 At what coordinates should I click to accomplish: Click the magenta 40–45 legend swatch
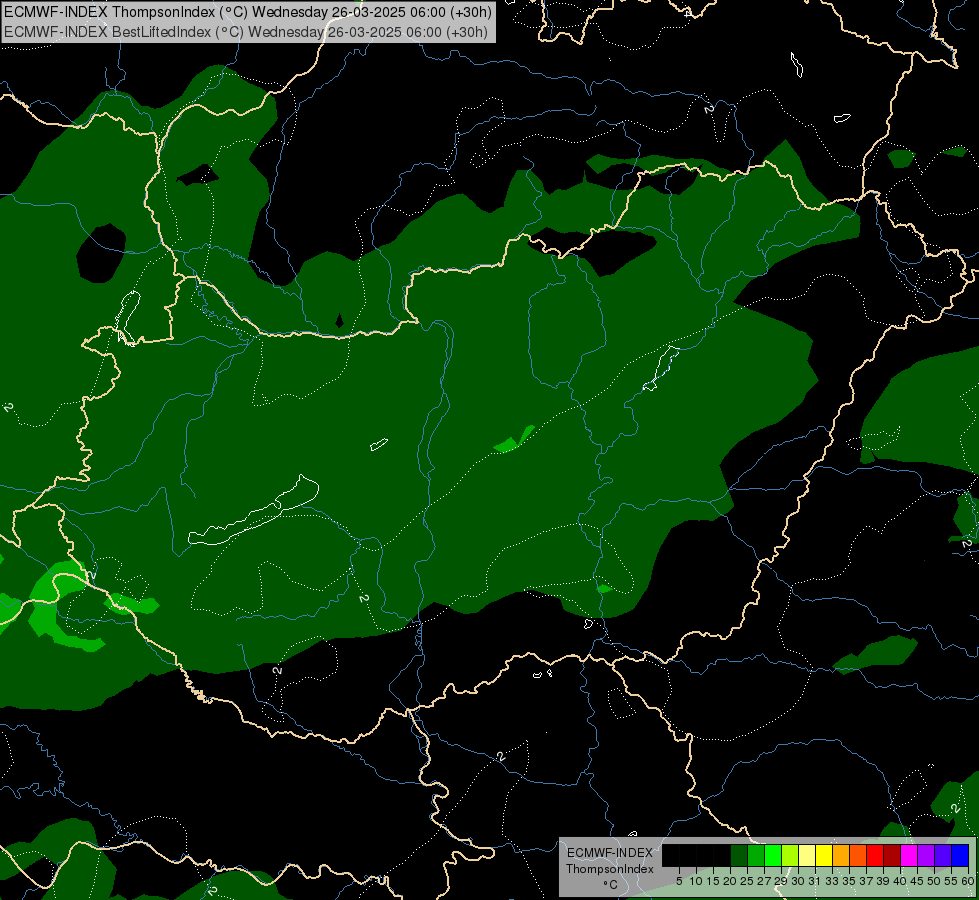pyautogui.click(x=909, y=855)
